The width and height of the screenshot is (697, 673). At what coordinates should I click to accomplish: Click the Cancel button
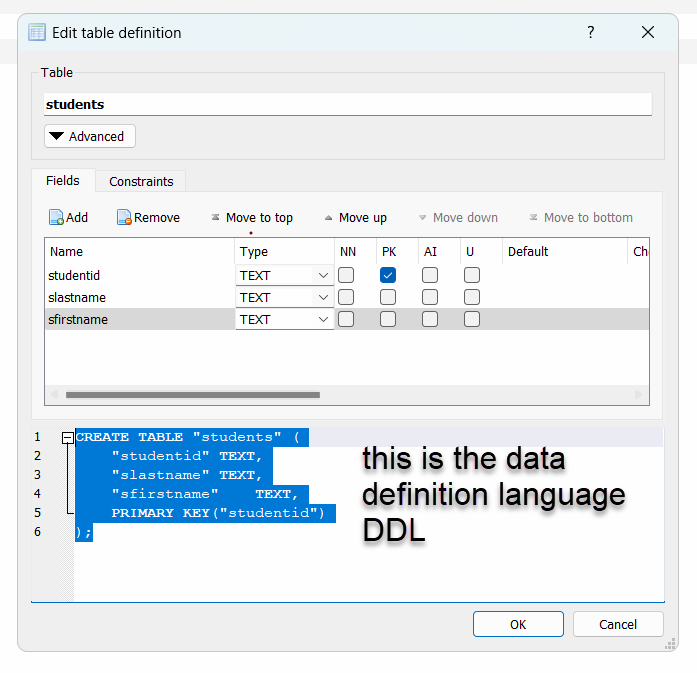[618, 624]
